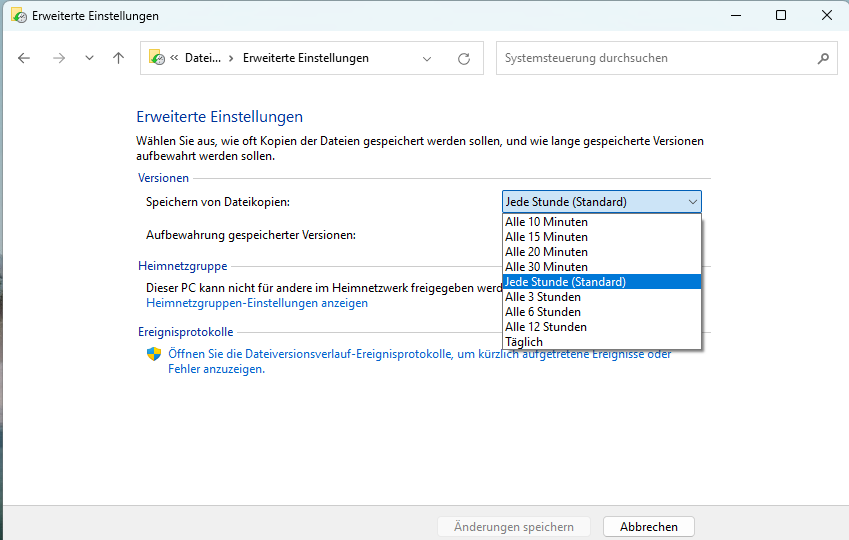Click the 'Versionen' section header
849x540 pixels.
coord(164,178)
